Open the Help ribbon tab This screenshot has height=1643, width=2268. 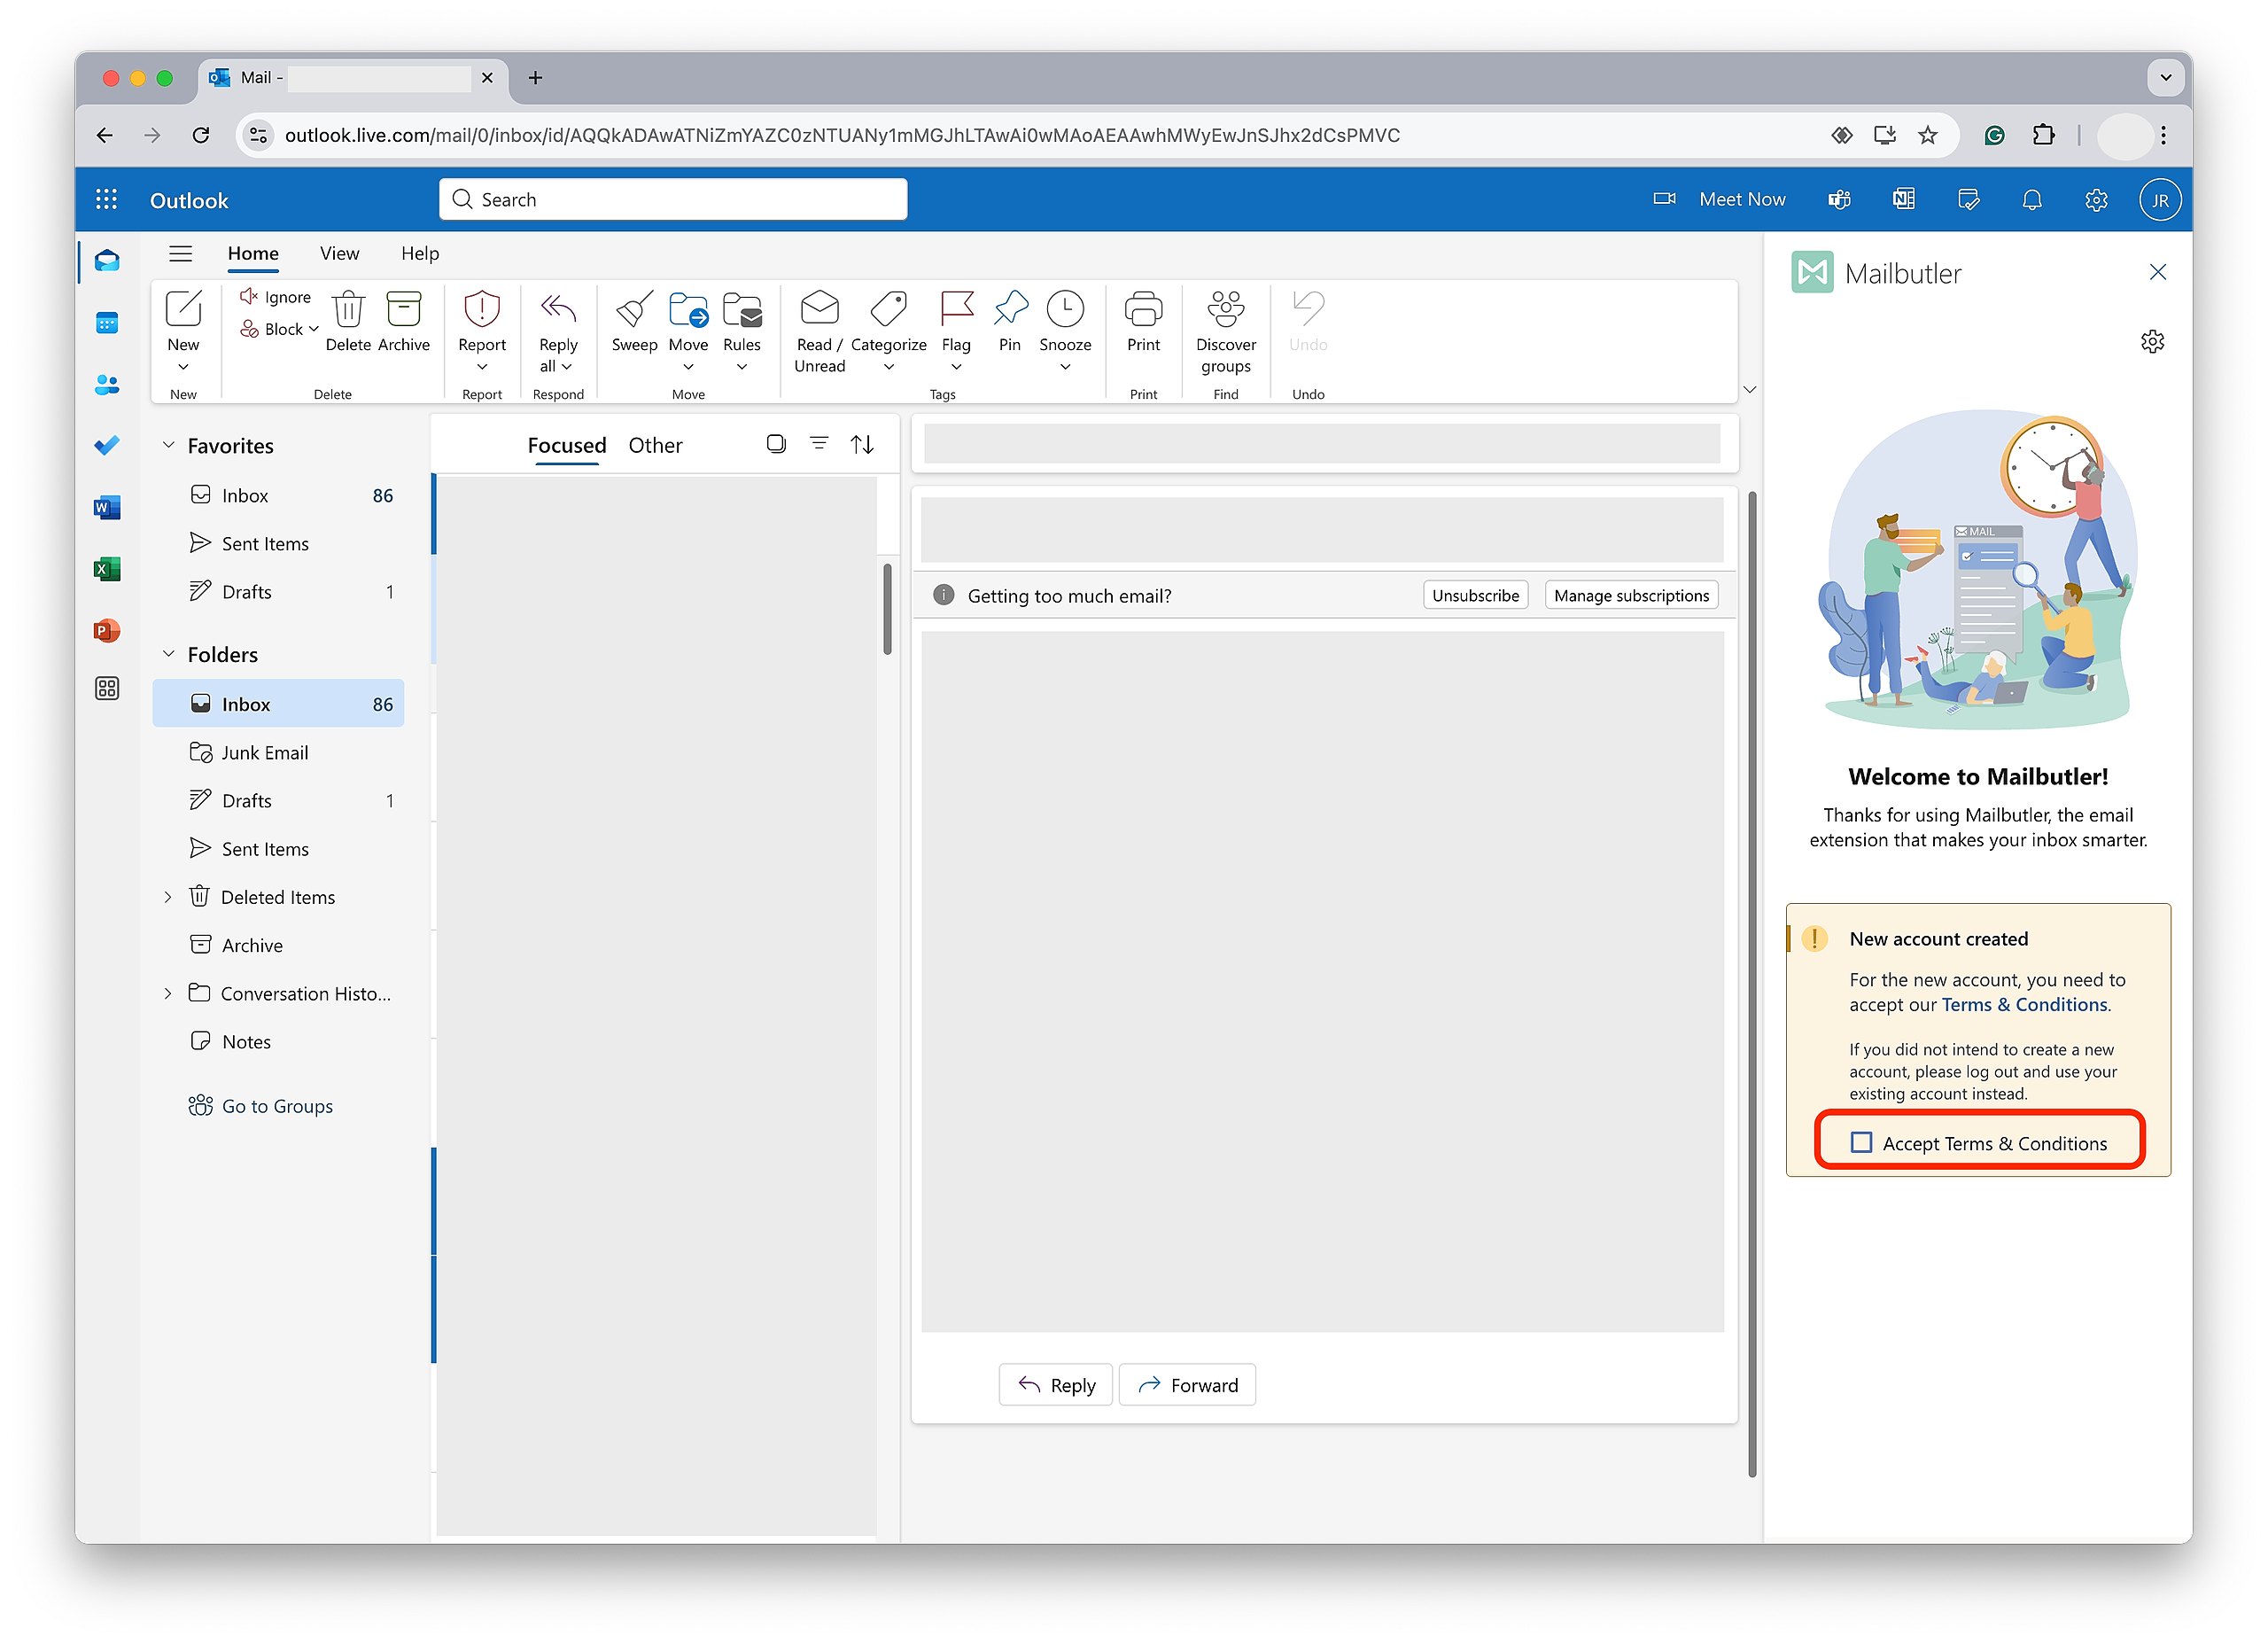coord(420,254)
